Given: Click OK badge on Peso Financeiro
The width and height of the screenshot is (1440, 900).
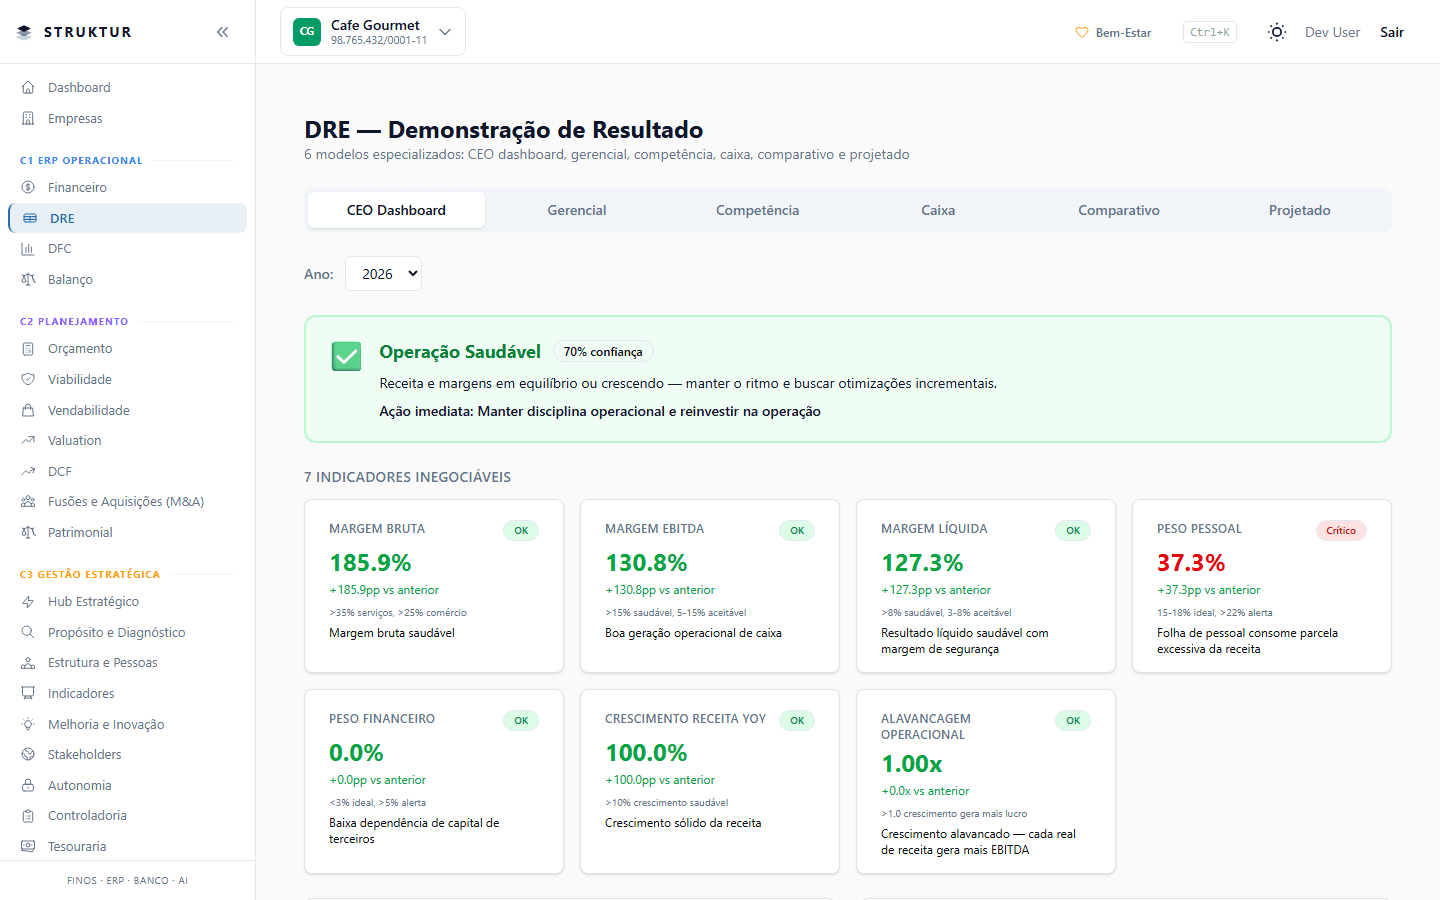Looking at the screenshot, I should pos(521,721).
